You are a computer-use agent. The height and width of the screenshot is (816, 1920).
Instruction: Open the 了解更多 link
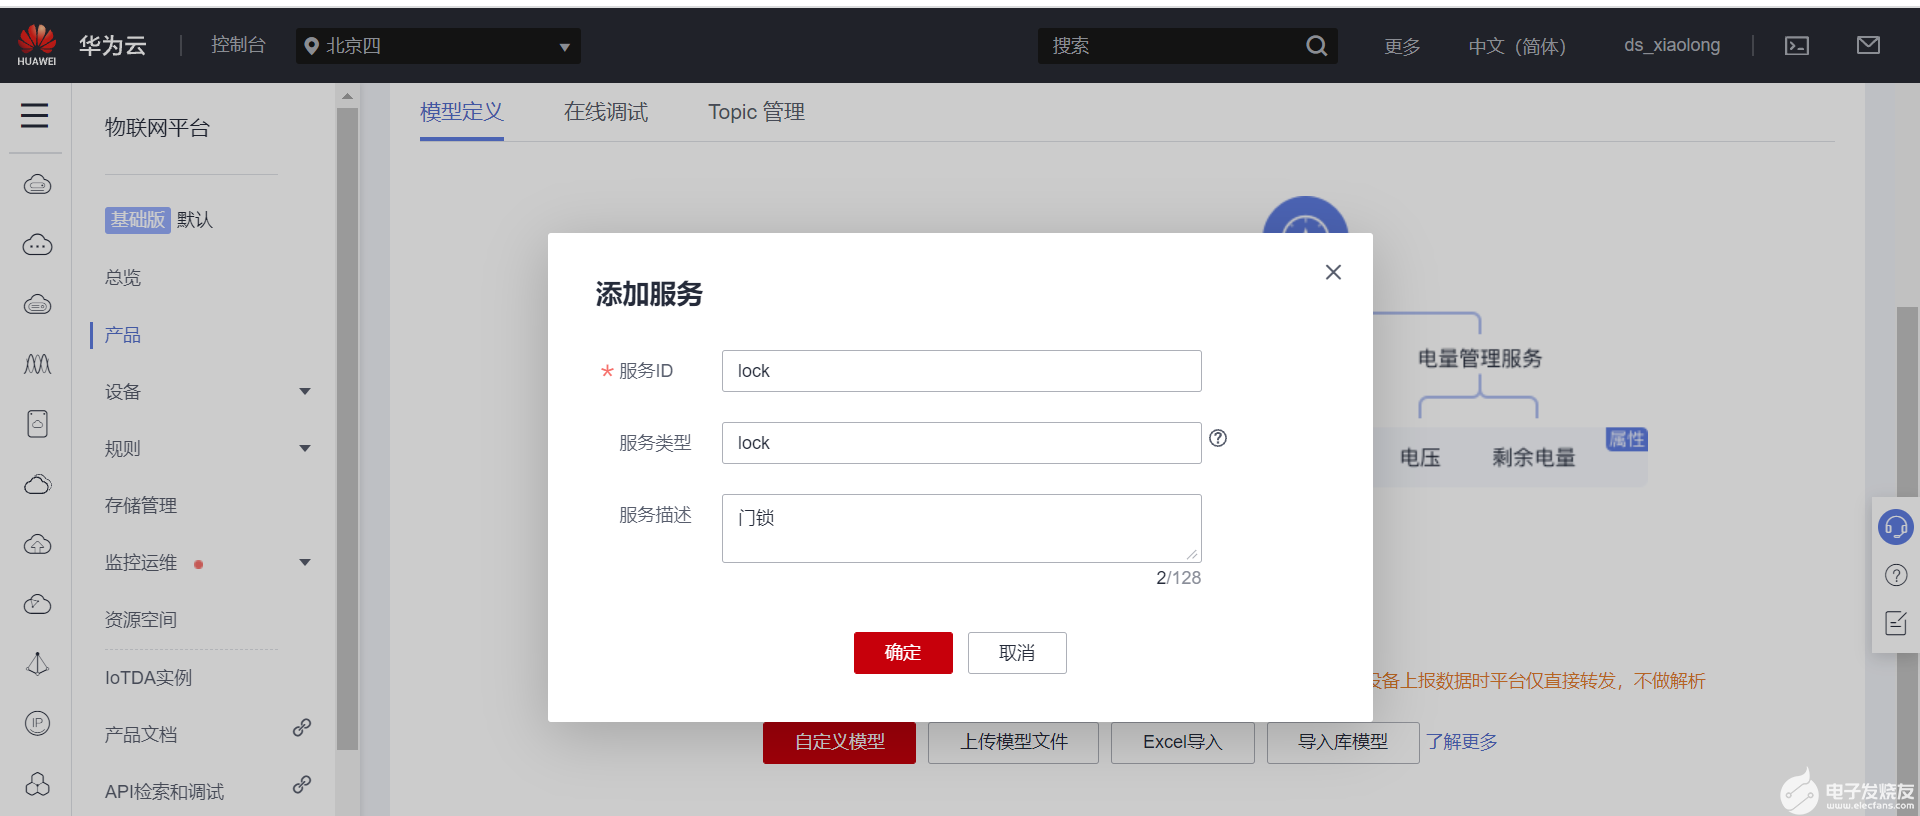1462,742
